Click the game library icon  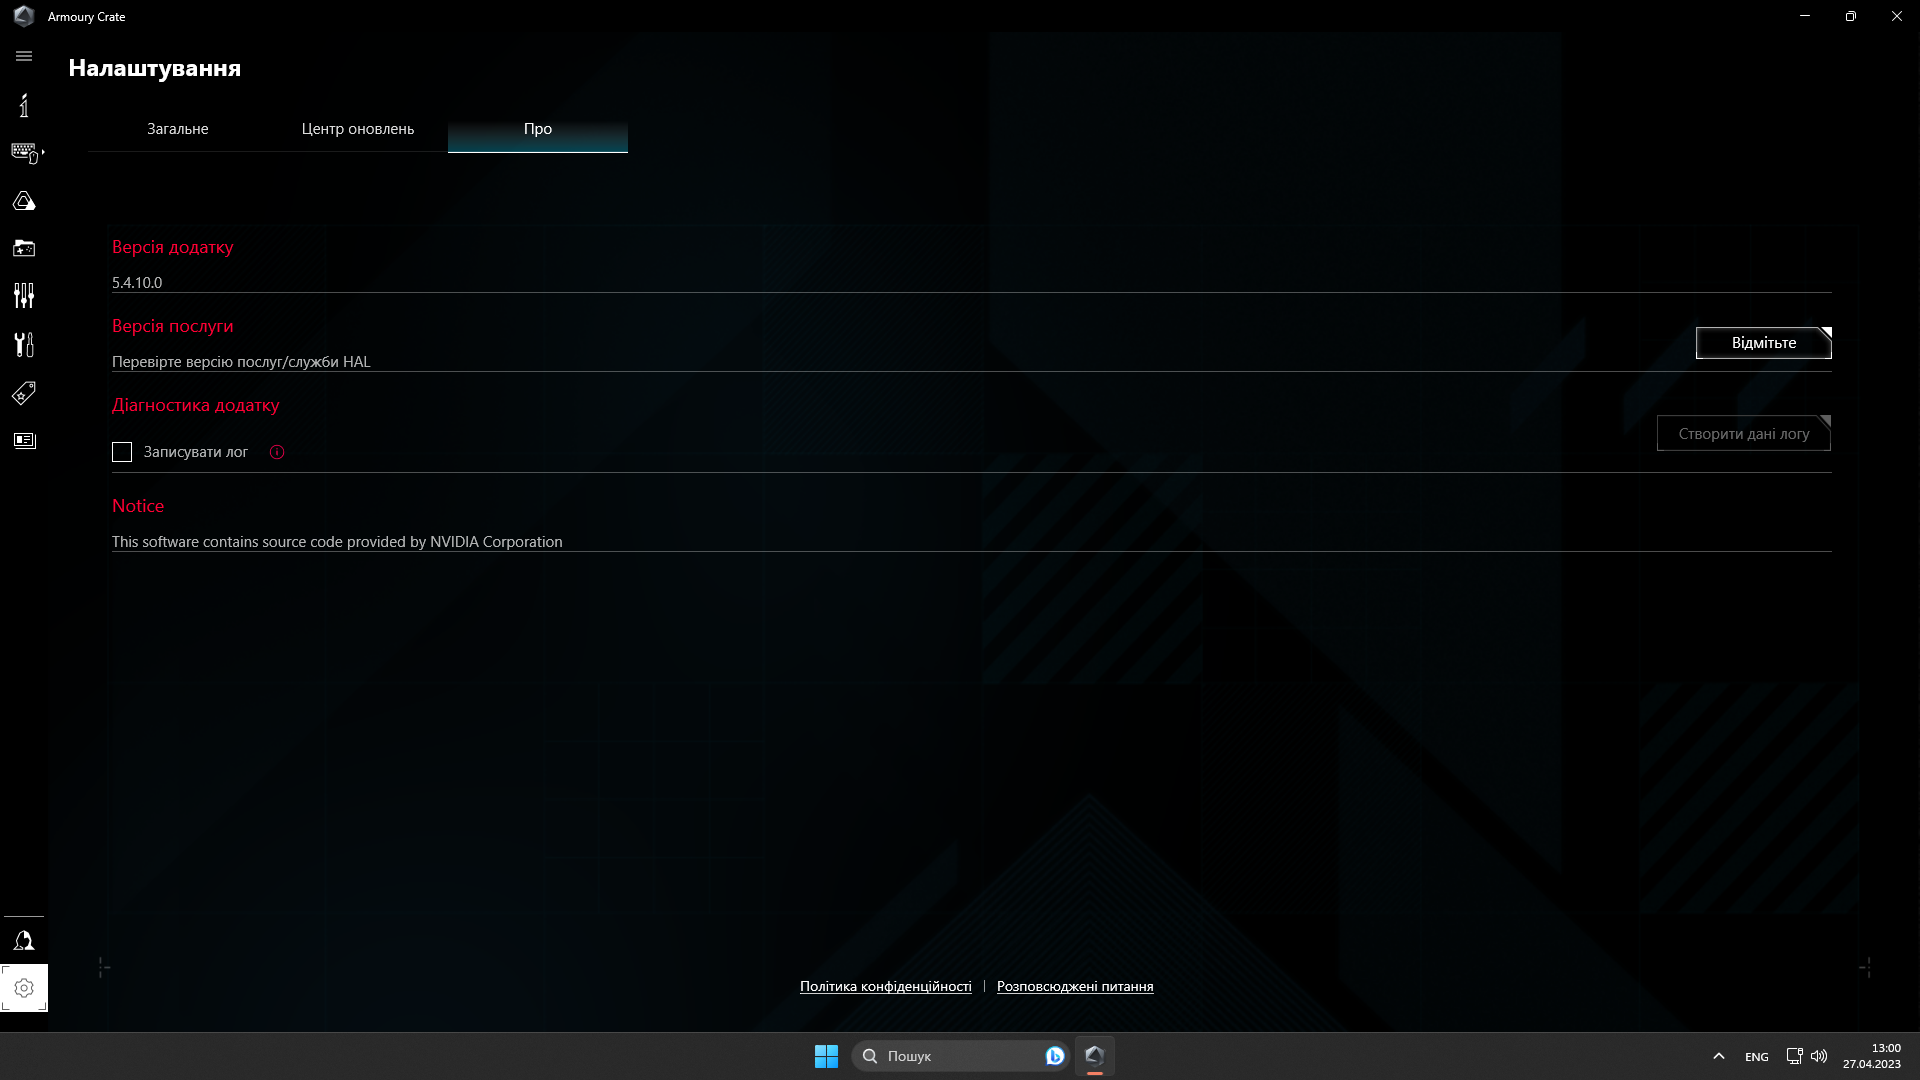(24, 248)
